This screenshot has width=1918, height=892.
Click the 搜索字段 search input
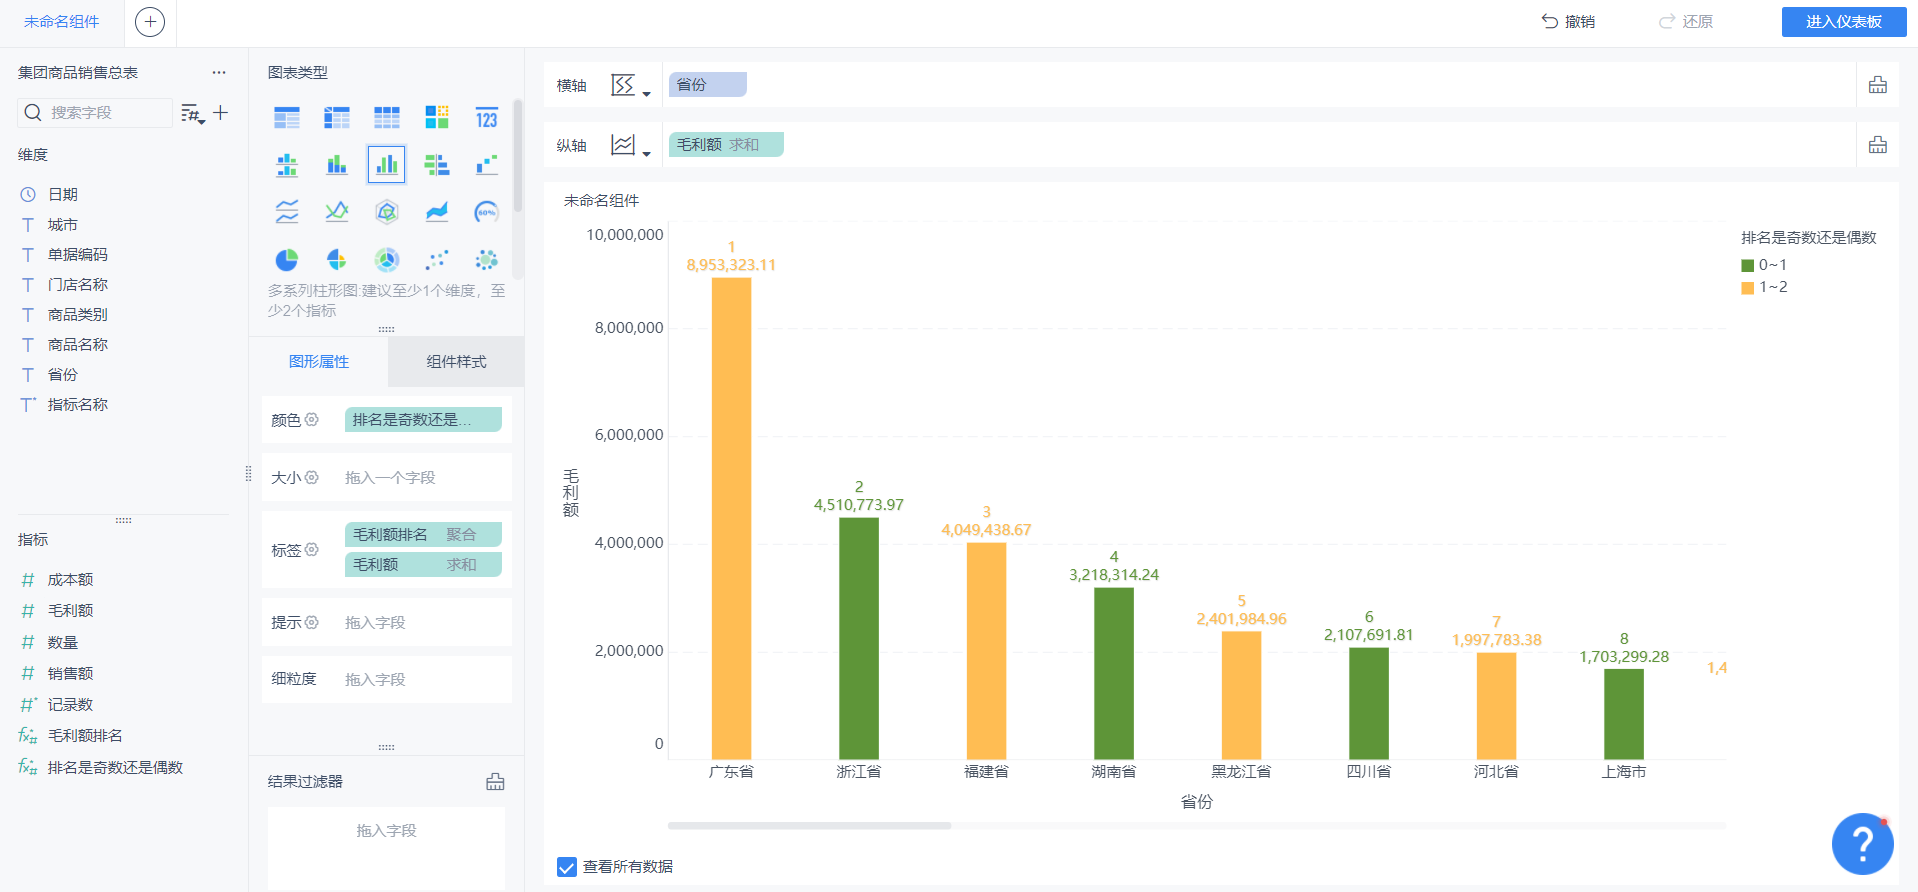pyautogui.click(x=96, y=113)
